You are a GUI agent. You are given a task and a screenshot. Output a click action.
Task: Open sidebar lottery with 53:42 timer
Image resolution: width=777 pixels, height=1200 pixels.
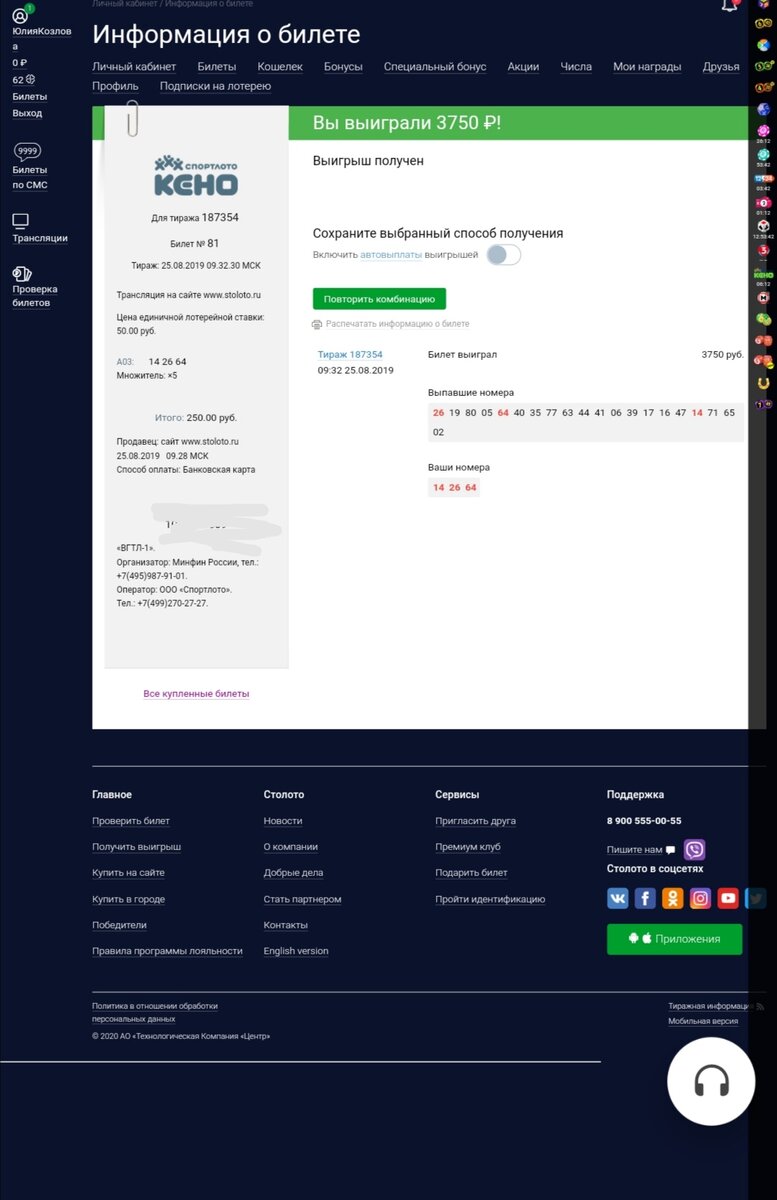click(x=763, y=155)
